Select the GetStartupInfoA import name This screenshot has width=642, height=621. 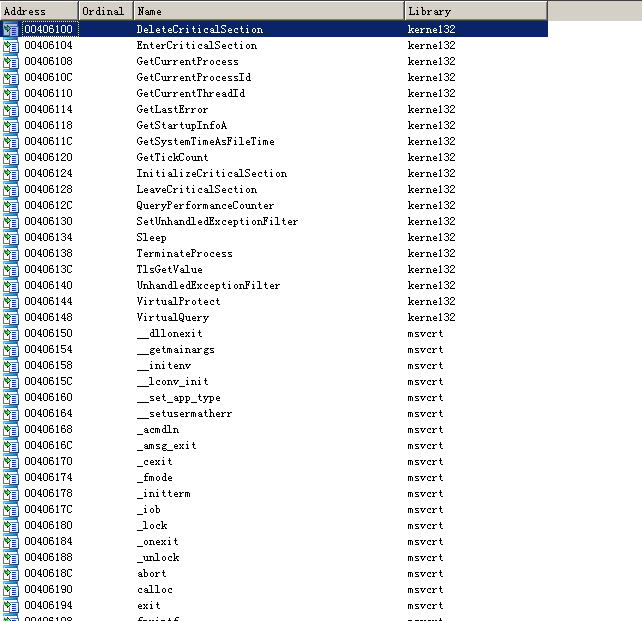182,125
